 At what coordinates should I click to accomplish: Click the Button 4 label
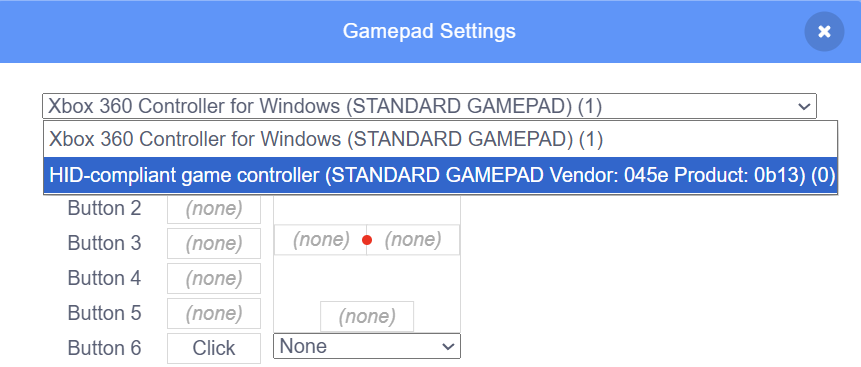[104, 278]
